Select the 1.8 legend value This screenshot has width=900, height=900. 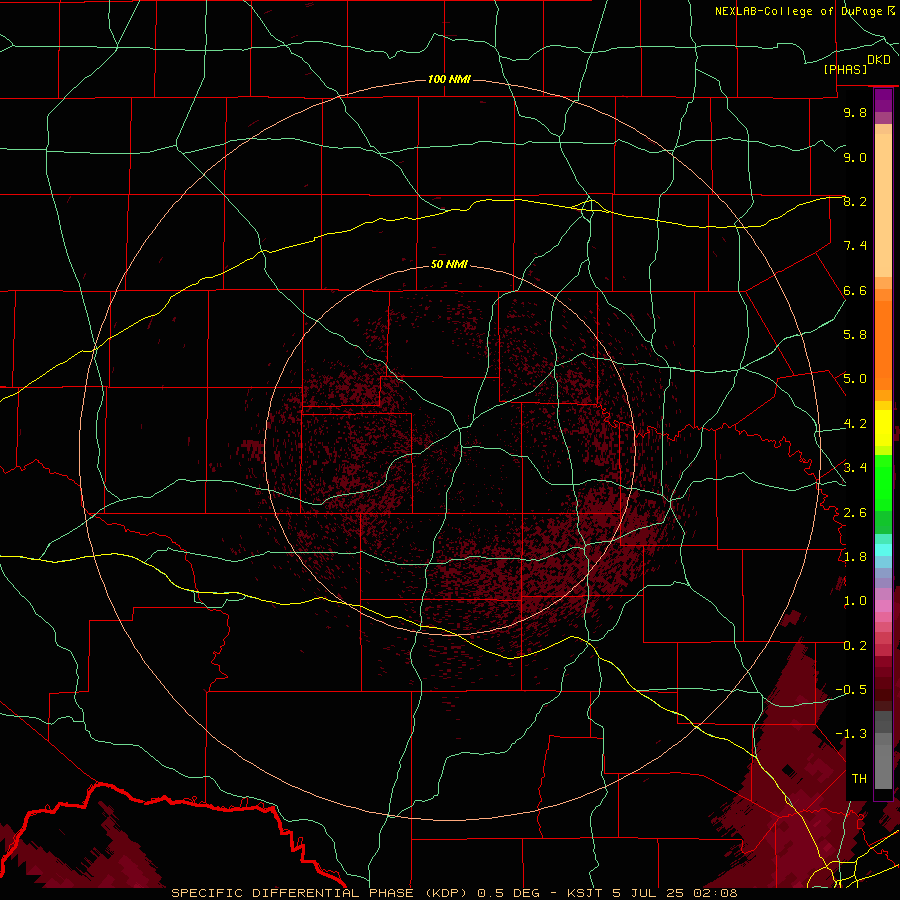(x=855, y=557)
